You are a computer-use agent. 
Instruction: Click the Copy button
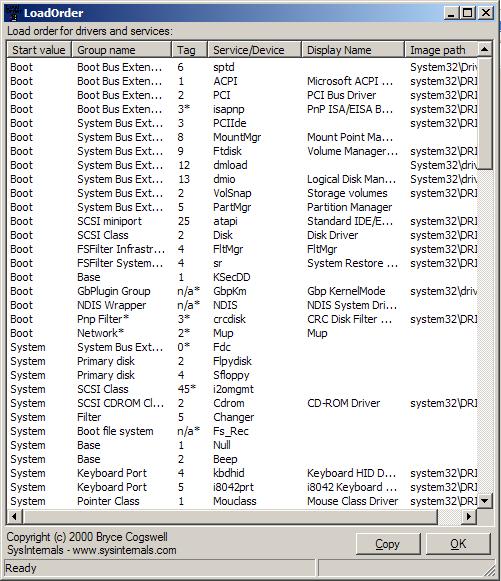point(388,544)
